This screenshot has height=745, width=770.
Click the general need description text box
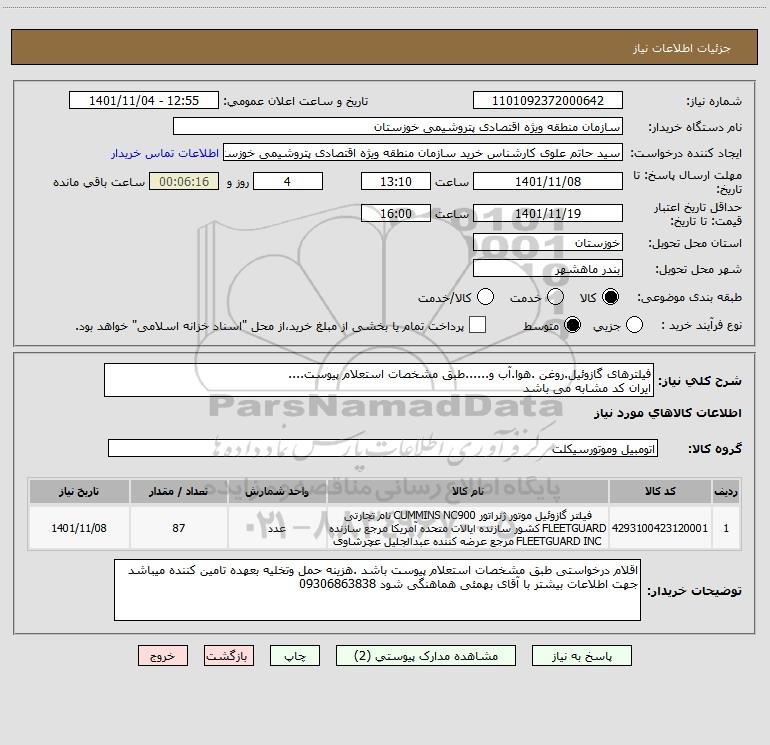379,380
